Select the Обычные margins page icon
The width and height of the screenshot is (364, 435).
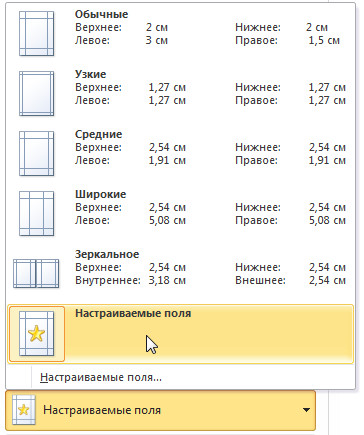click(37, 33)
